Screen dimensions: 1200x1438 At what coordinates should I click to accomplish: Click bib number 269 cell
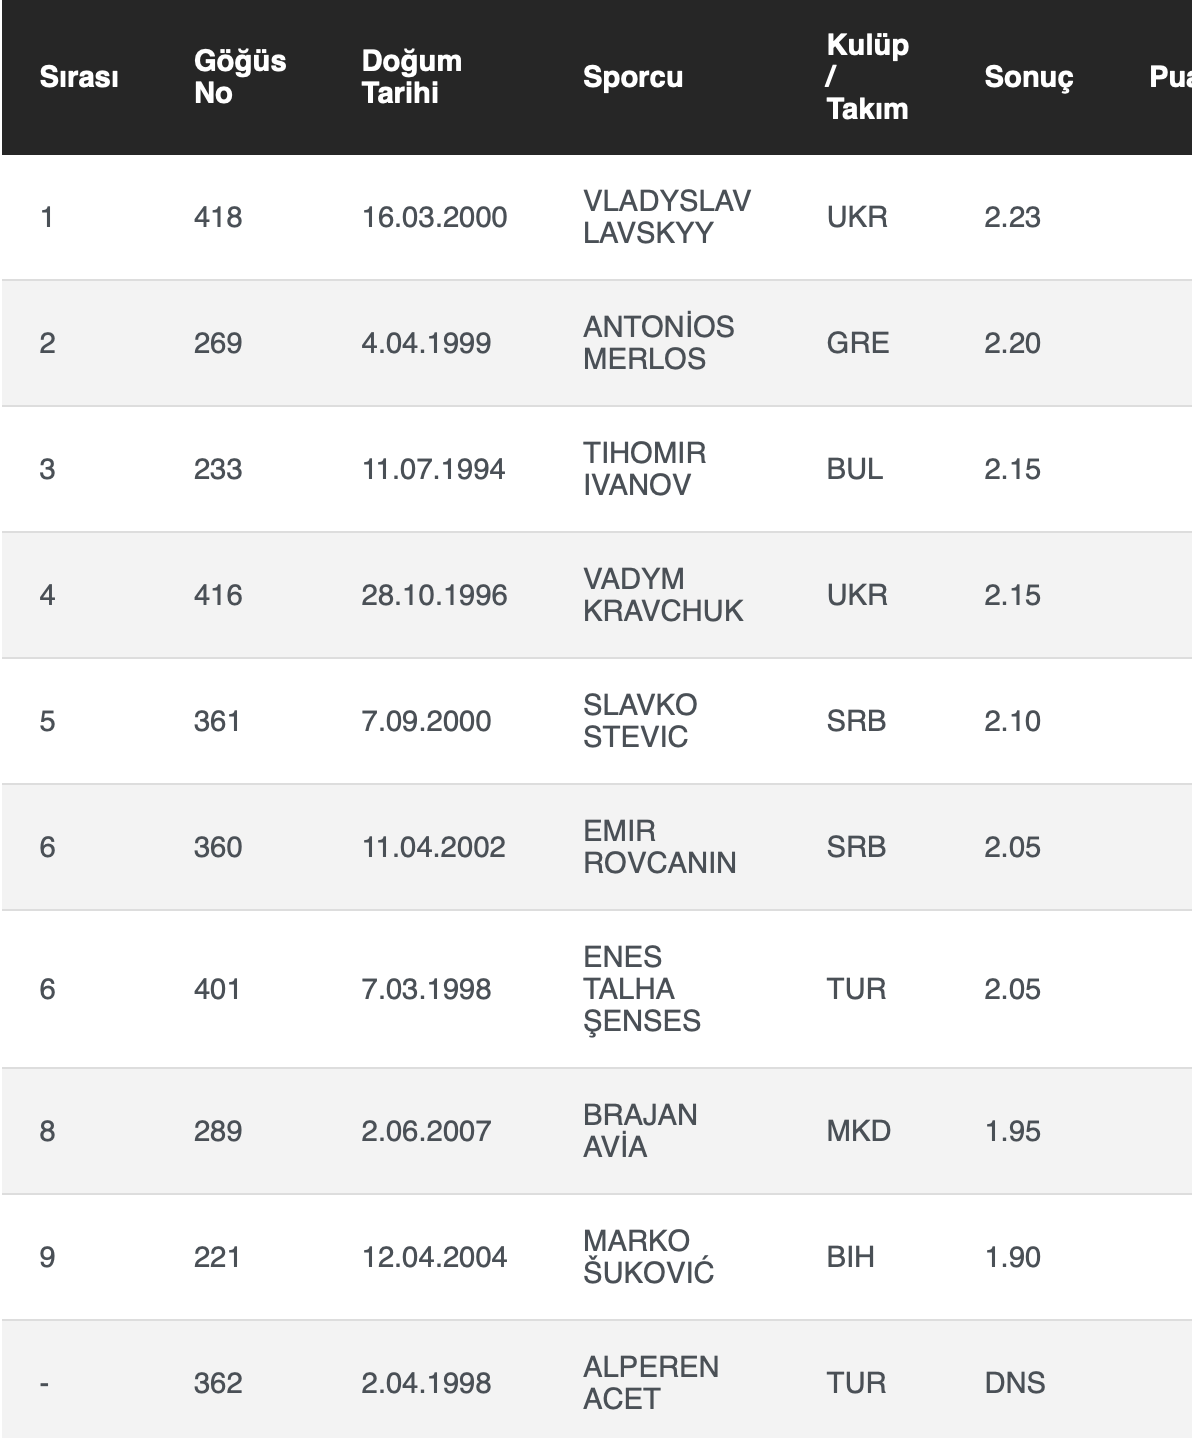coord(218,343)
